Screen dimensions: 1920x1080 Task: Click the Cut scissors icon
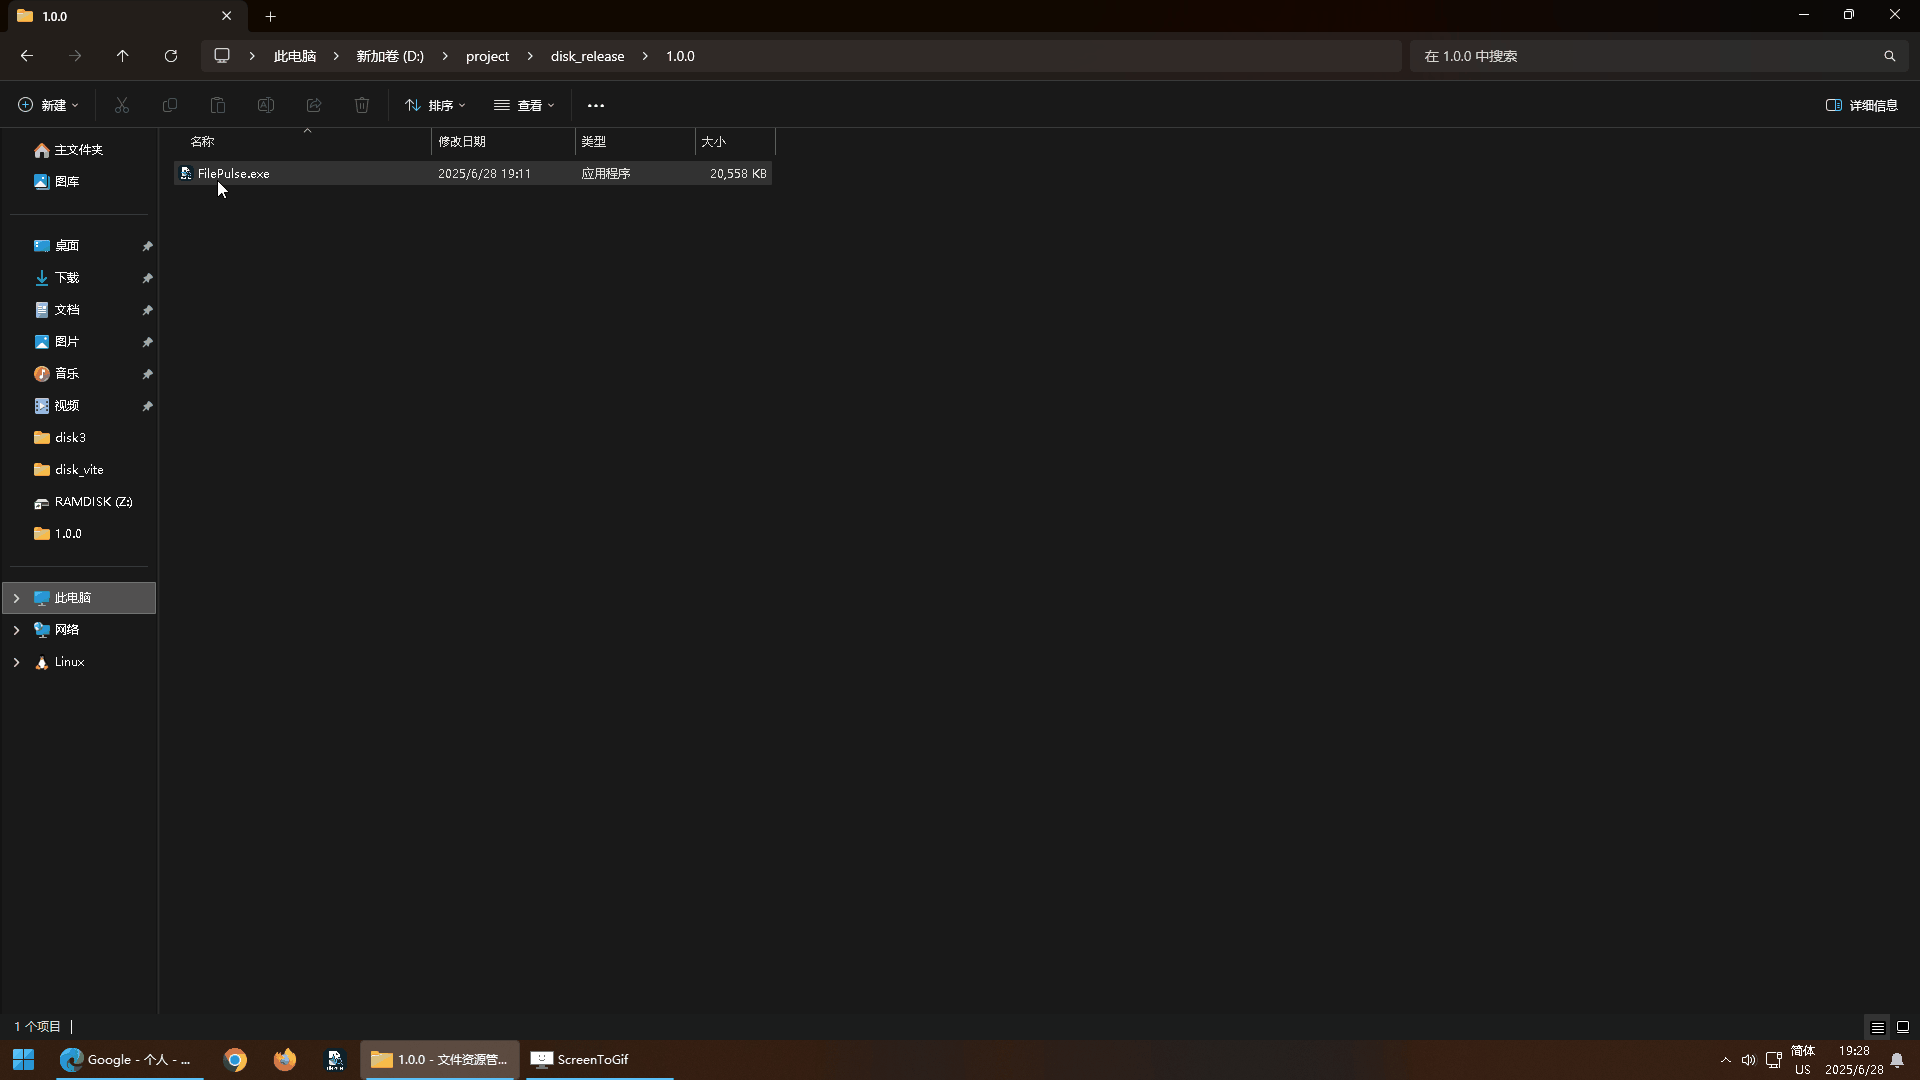pos(122,105)
